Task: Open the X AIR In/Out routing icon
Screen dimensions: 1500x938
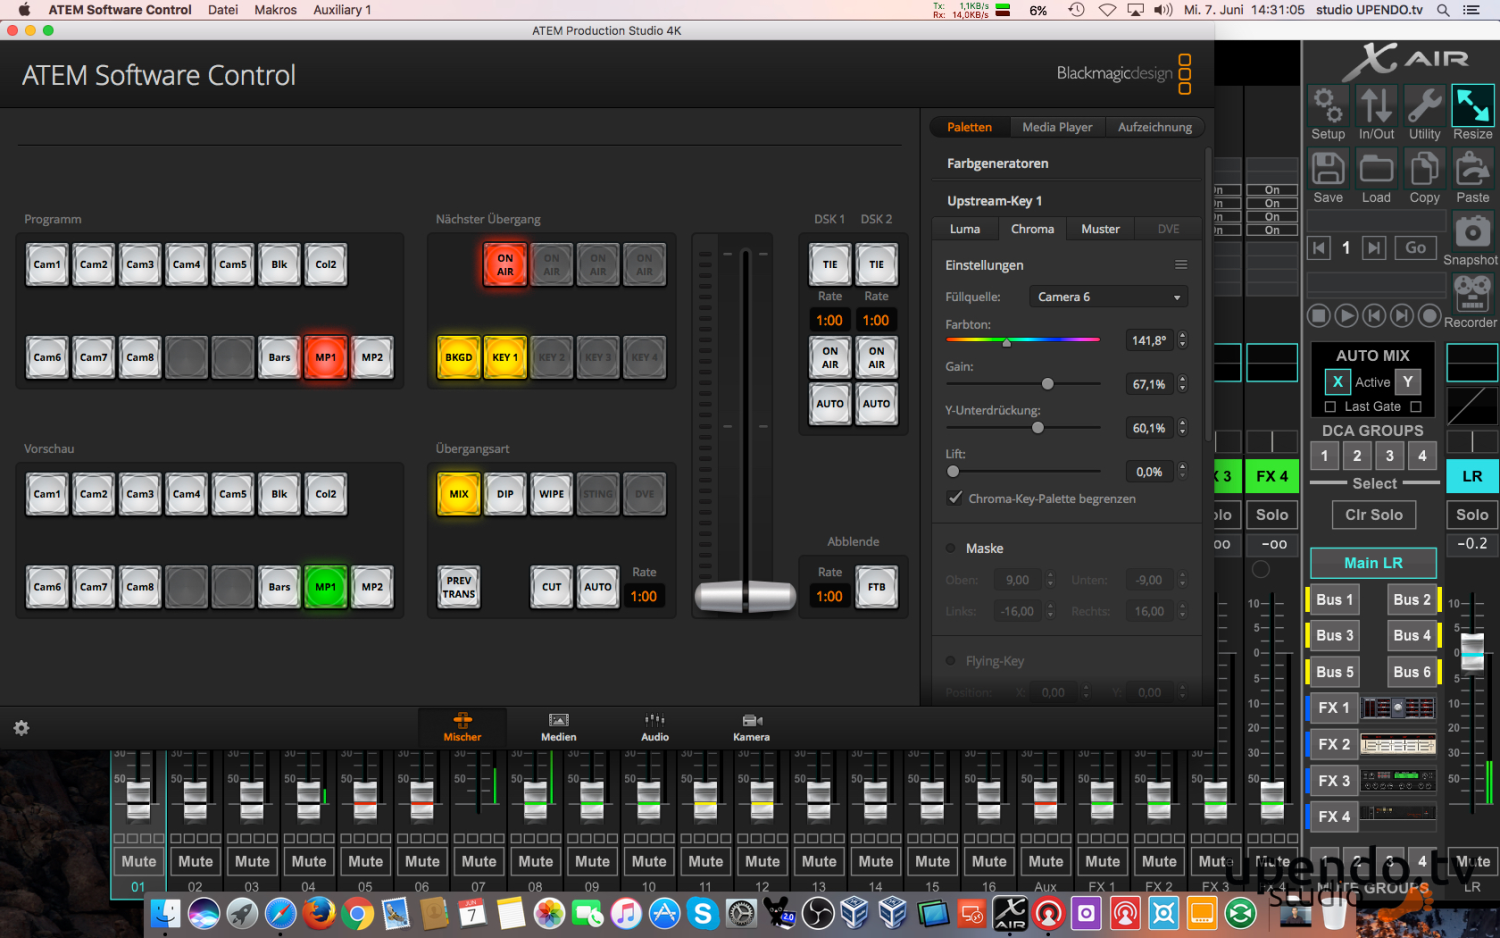Action: [x=1376, y=106]
